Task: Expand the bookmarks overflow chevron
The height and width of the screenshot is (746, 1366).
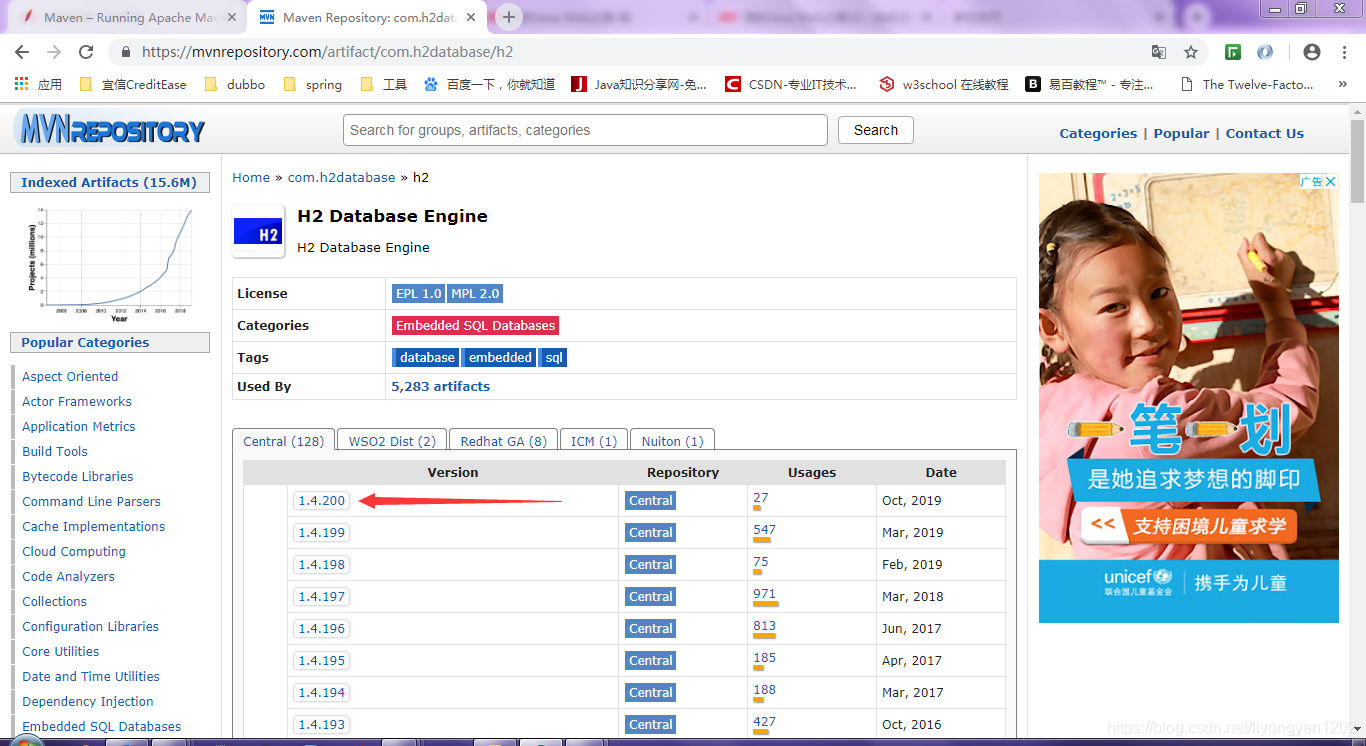Action: pyautogui.click(x=1342, y=84)
